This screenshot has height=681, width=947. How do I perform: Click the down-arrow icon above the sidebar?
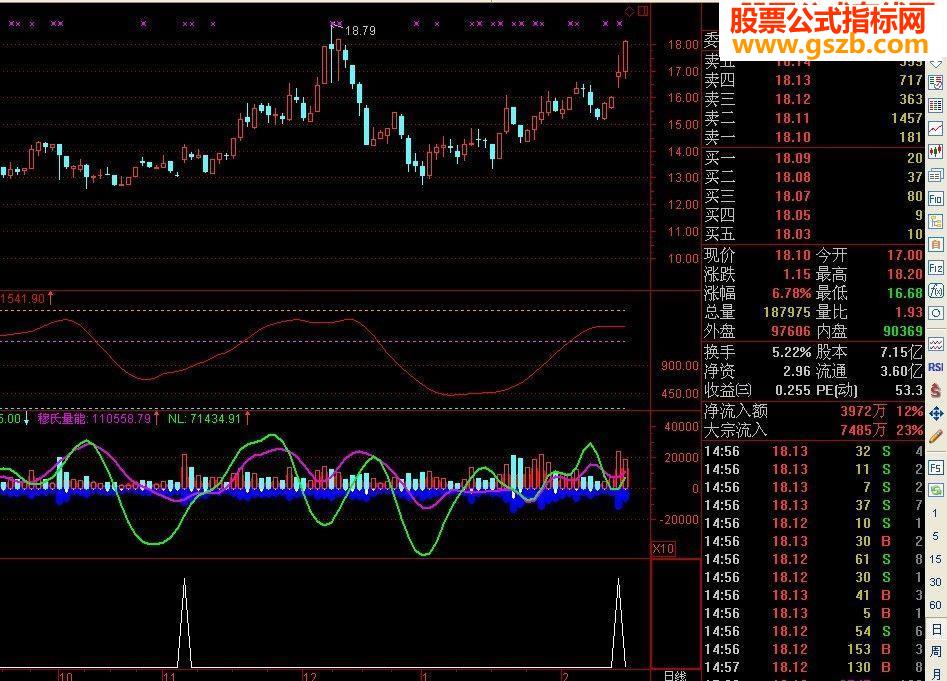(x=936, y=63)
